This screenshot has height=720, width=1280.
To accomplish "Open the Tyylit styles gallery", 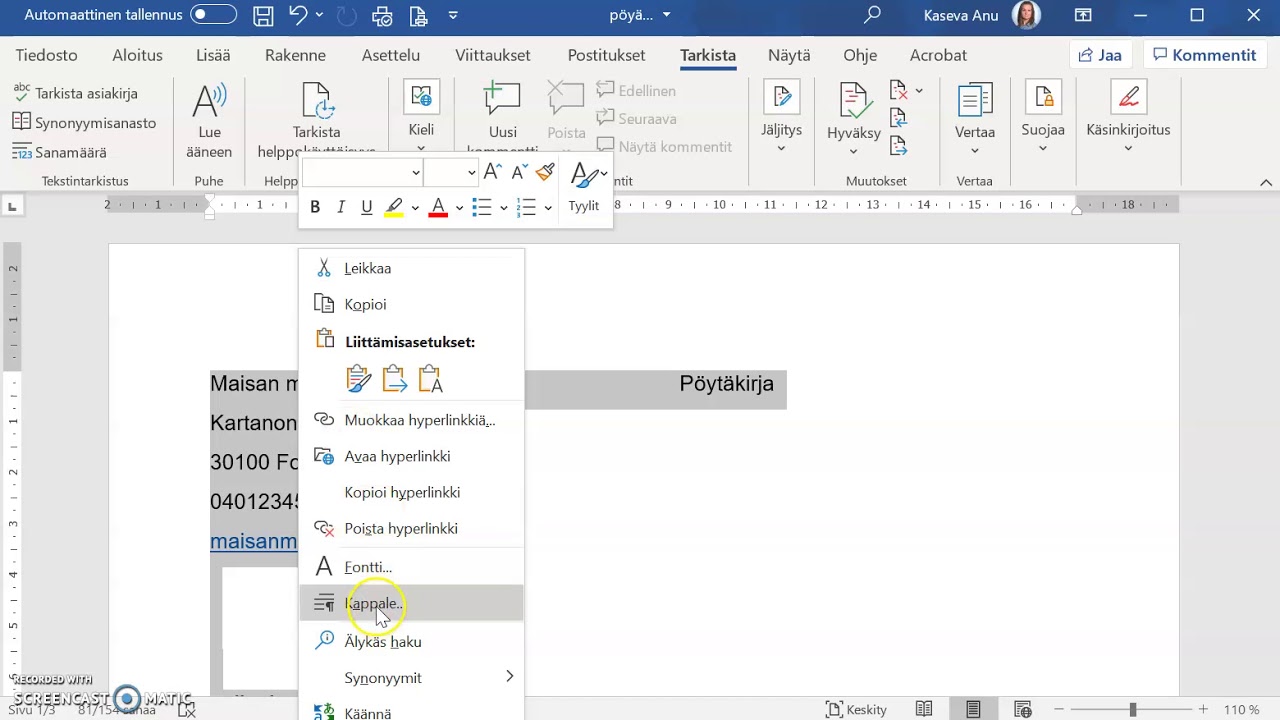I will (x=585, y=187).
